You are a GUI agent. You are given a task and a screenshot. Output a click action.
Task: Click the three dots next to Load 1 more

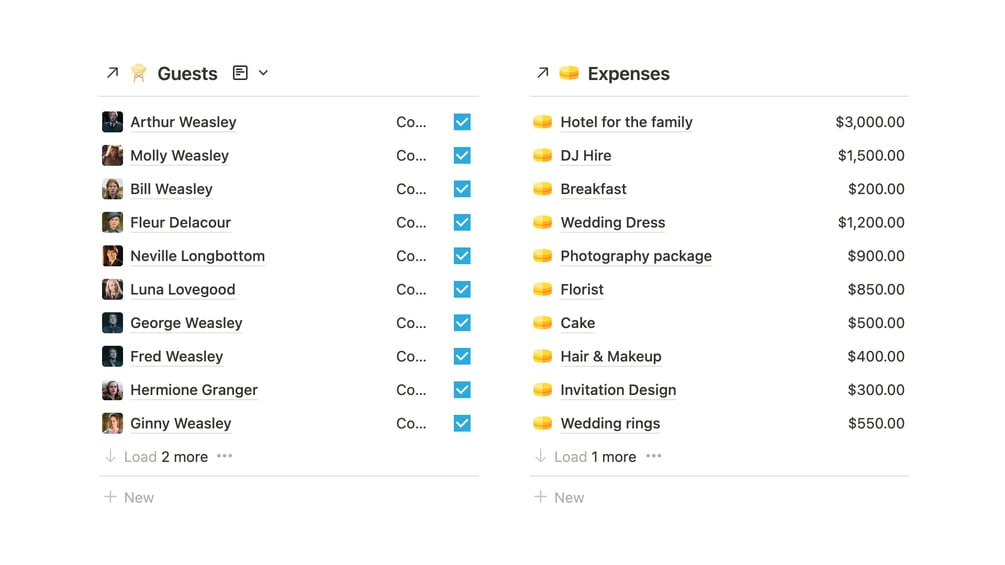(x=654, y=456)
